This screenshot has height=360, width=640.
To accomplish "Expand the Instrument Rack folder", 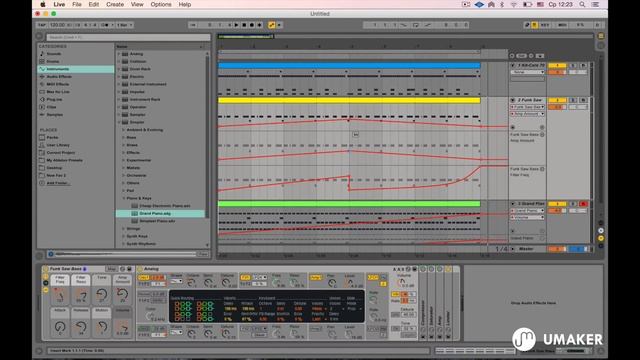I will coord(119,99).
